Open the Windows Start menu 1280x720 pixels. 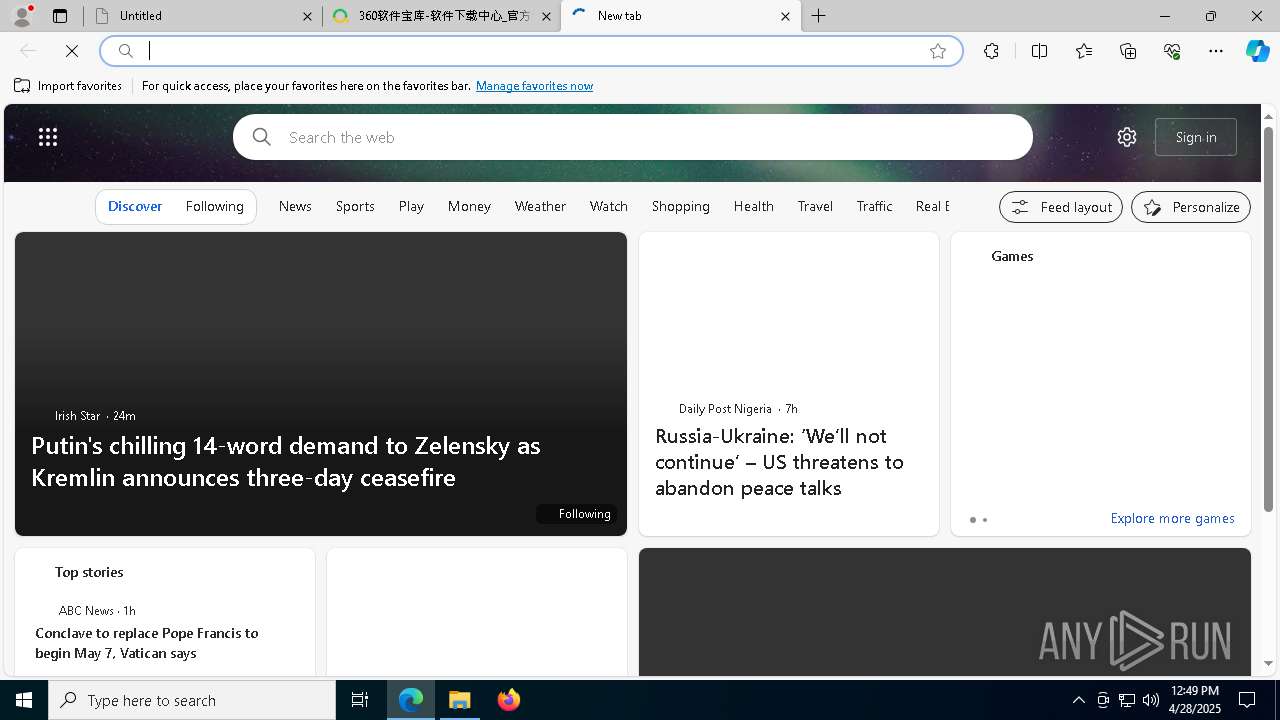point(24,700)
